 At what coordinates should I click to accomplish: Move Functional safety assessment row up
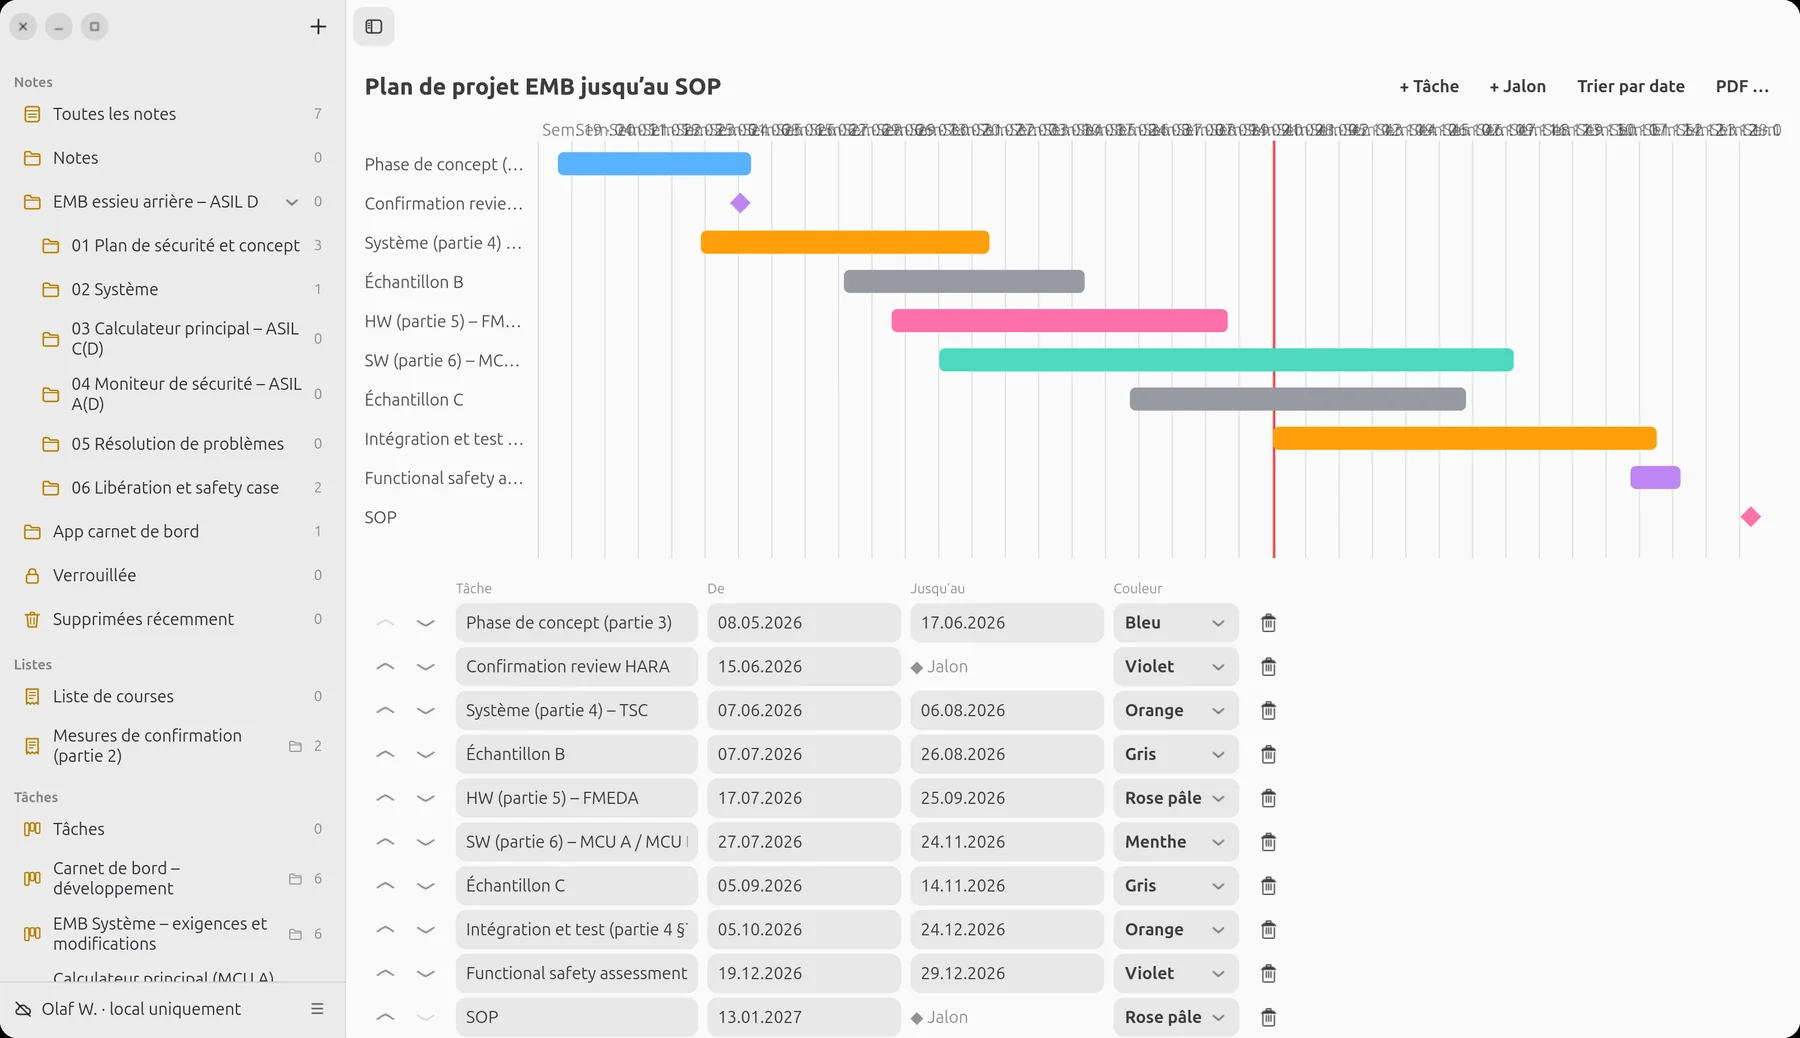[x=385, y=973]
